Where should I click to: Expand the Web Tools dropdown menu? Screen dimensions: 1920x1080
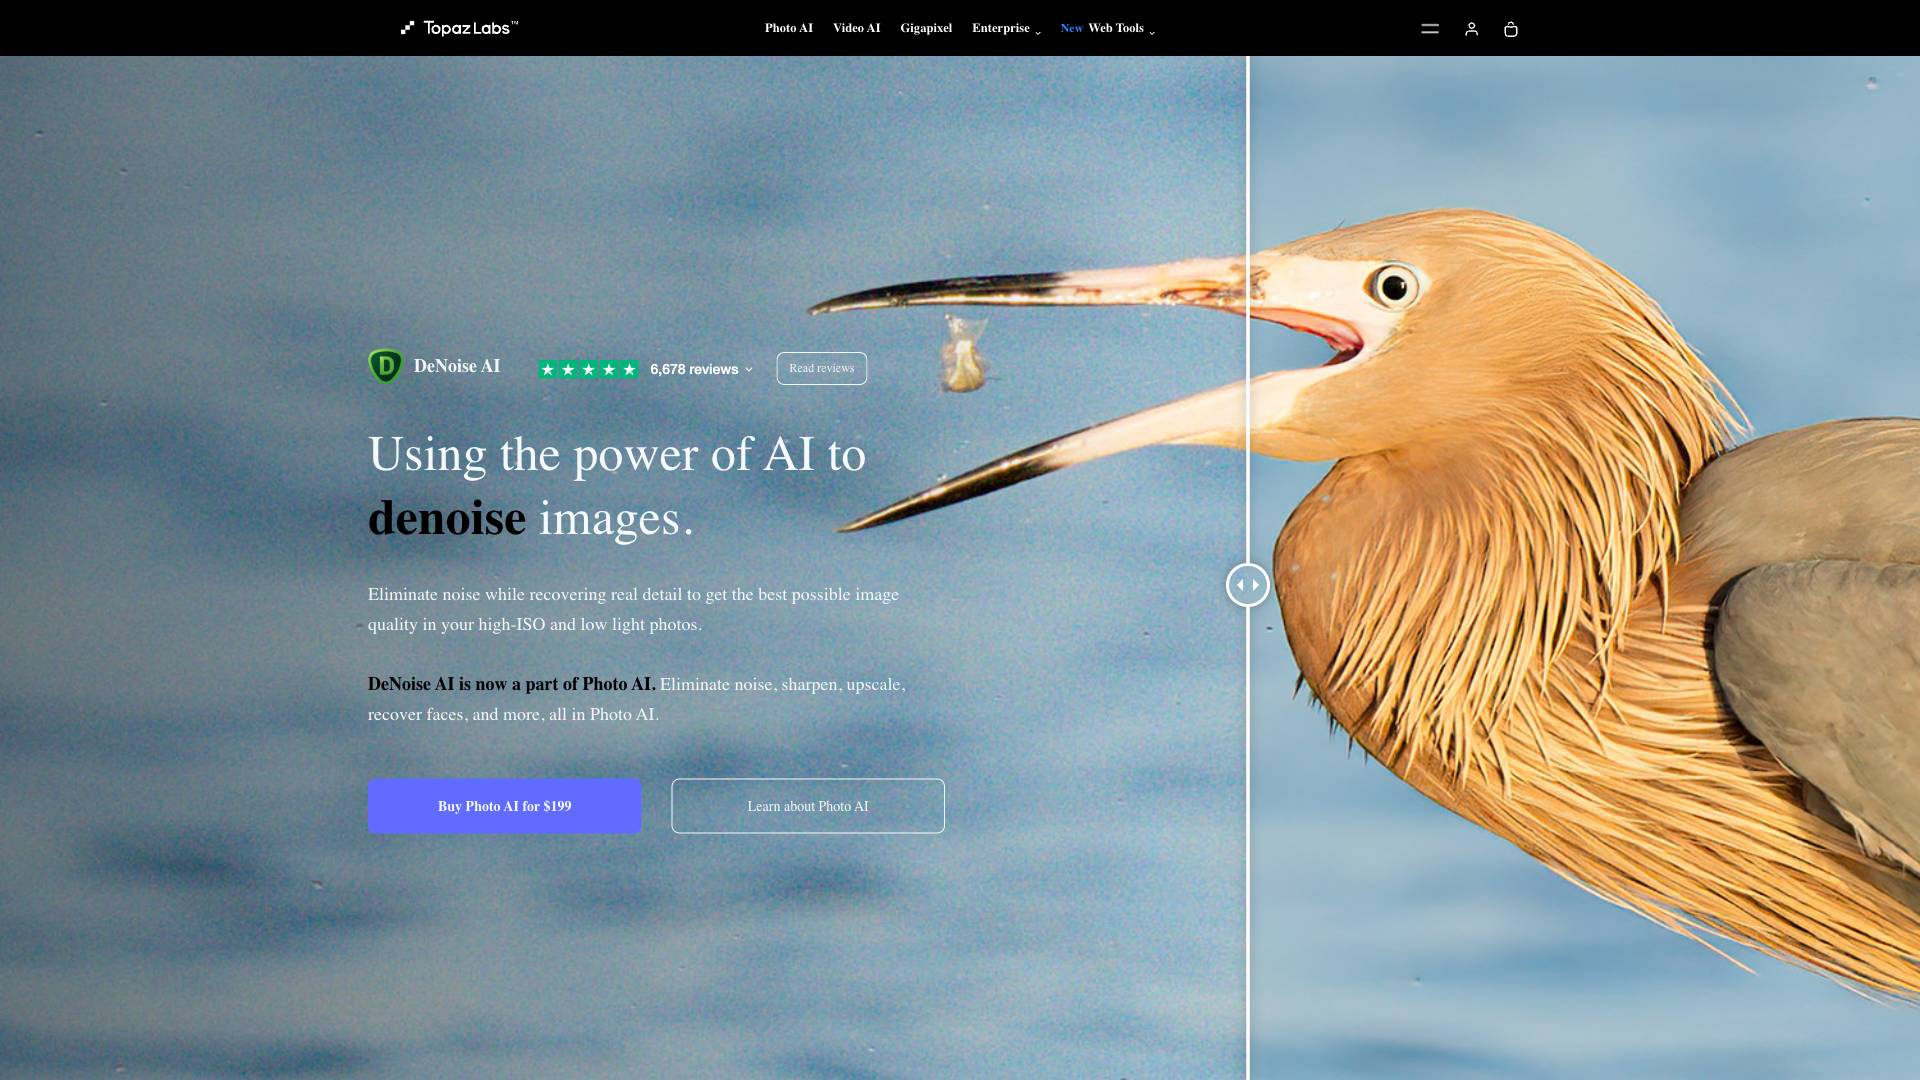[1121, 28]
